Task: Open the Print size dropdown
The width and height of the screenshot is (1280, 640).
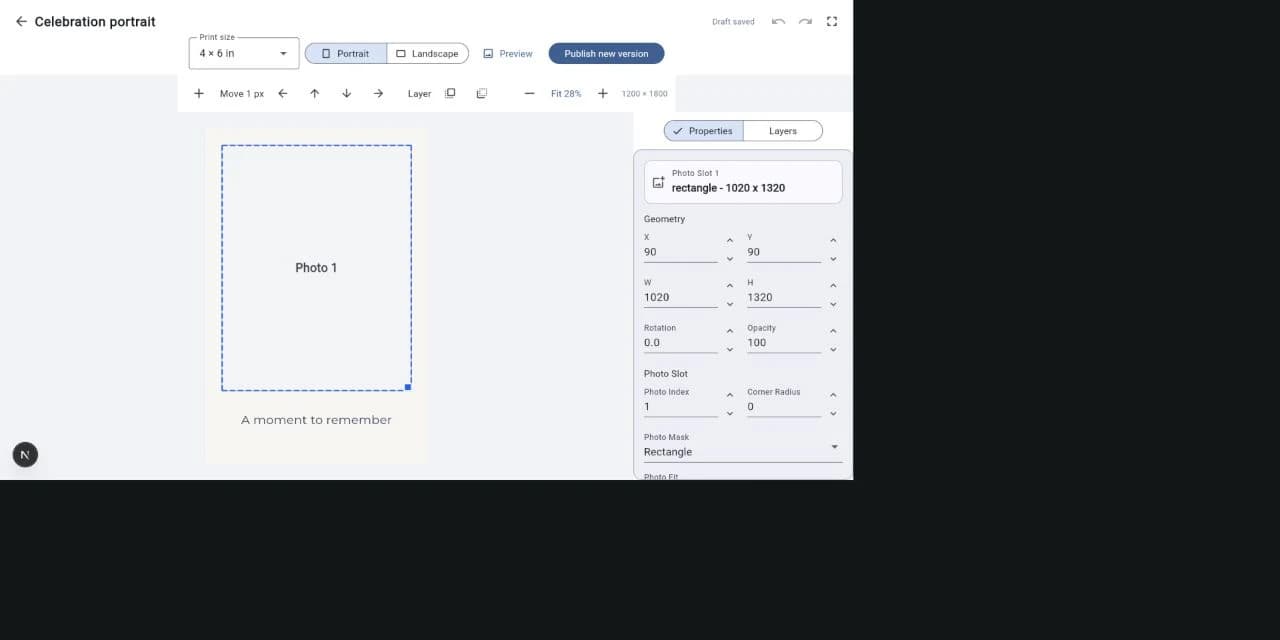Action: point(244,53)
